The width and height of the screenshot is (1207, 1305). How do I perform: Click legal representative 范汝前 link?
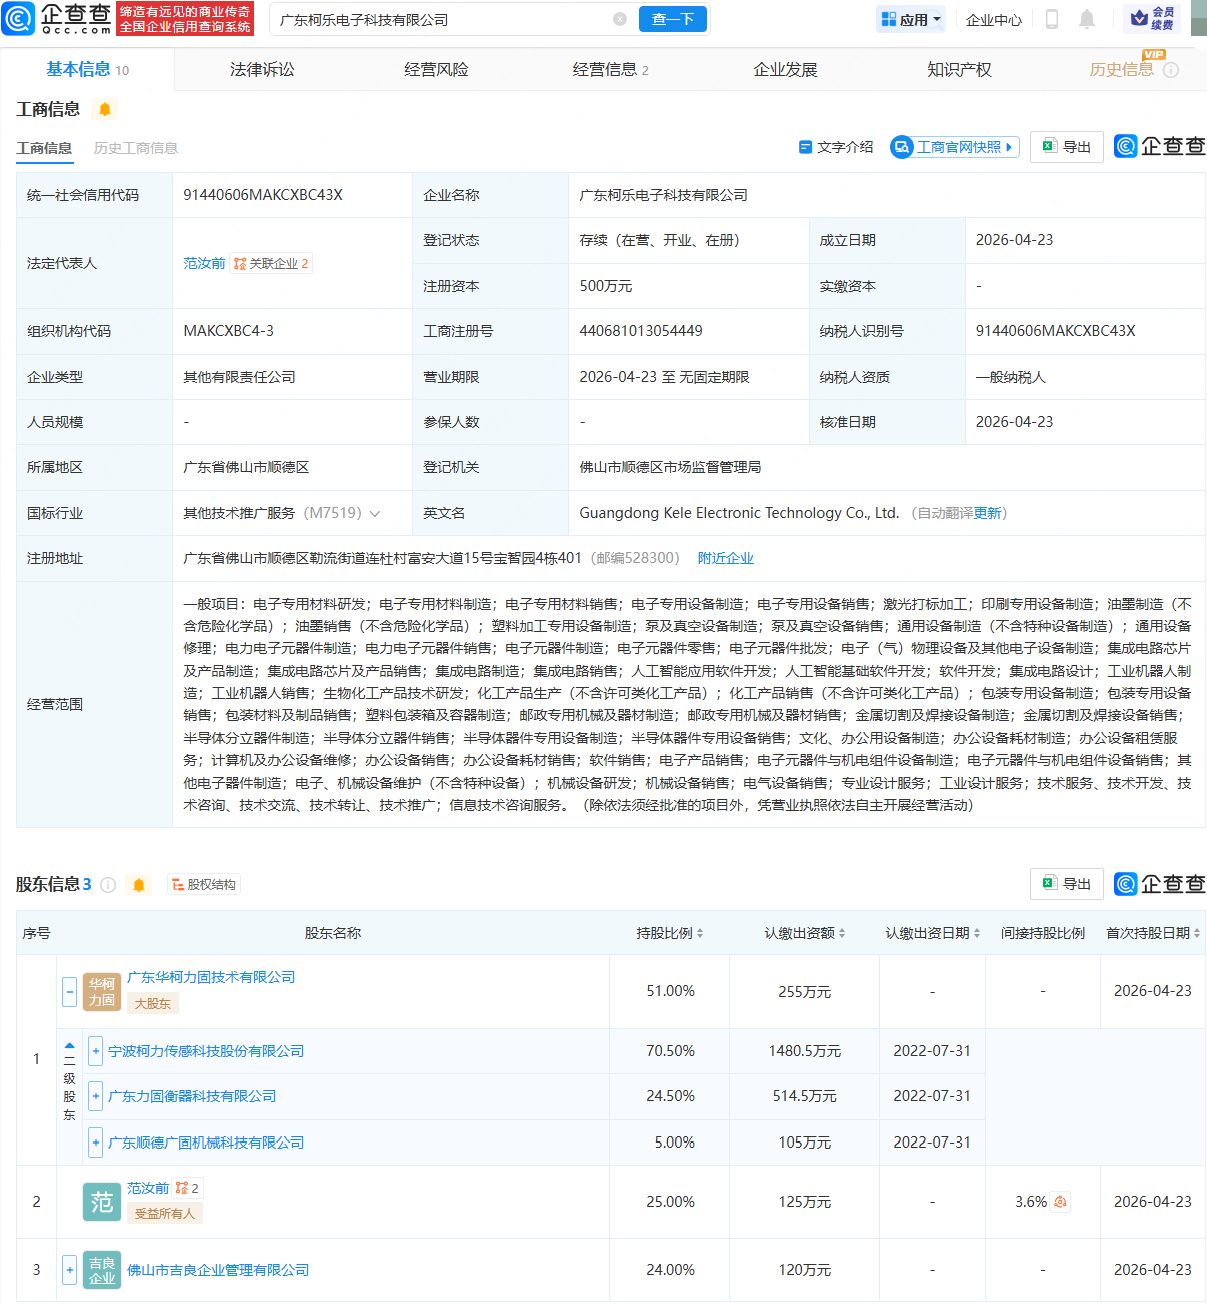click(x=204, y=264)
